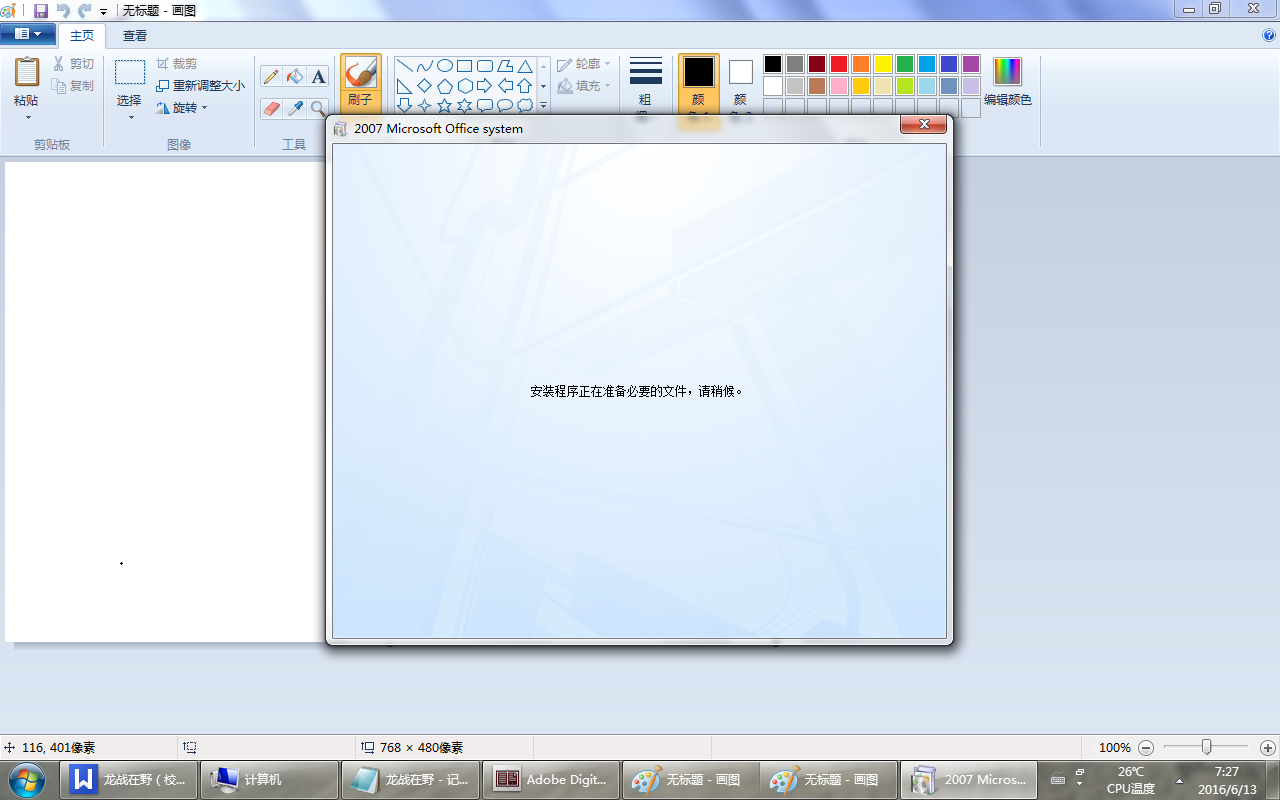
Task: Pick the straight line shape
Action: [x=405, y=66]
